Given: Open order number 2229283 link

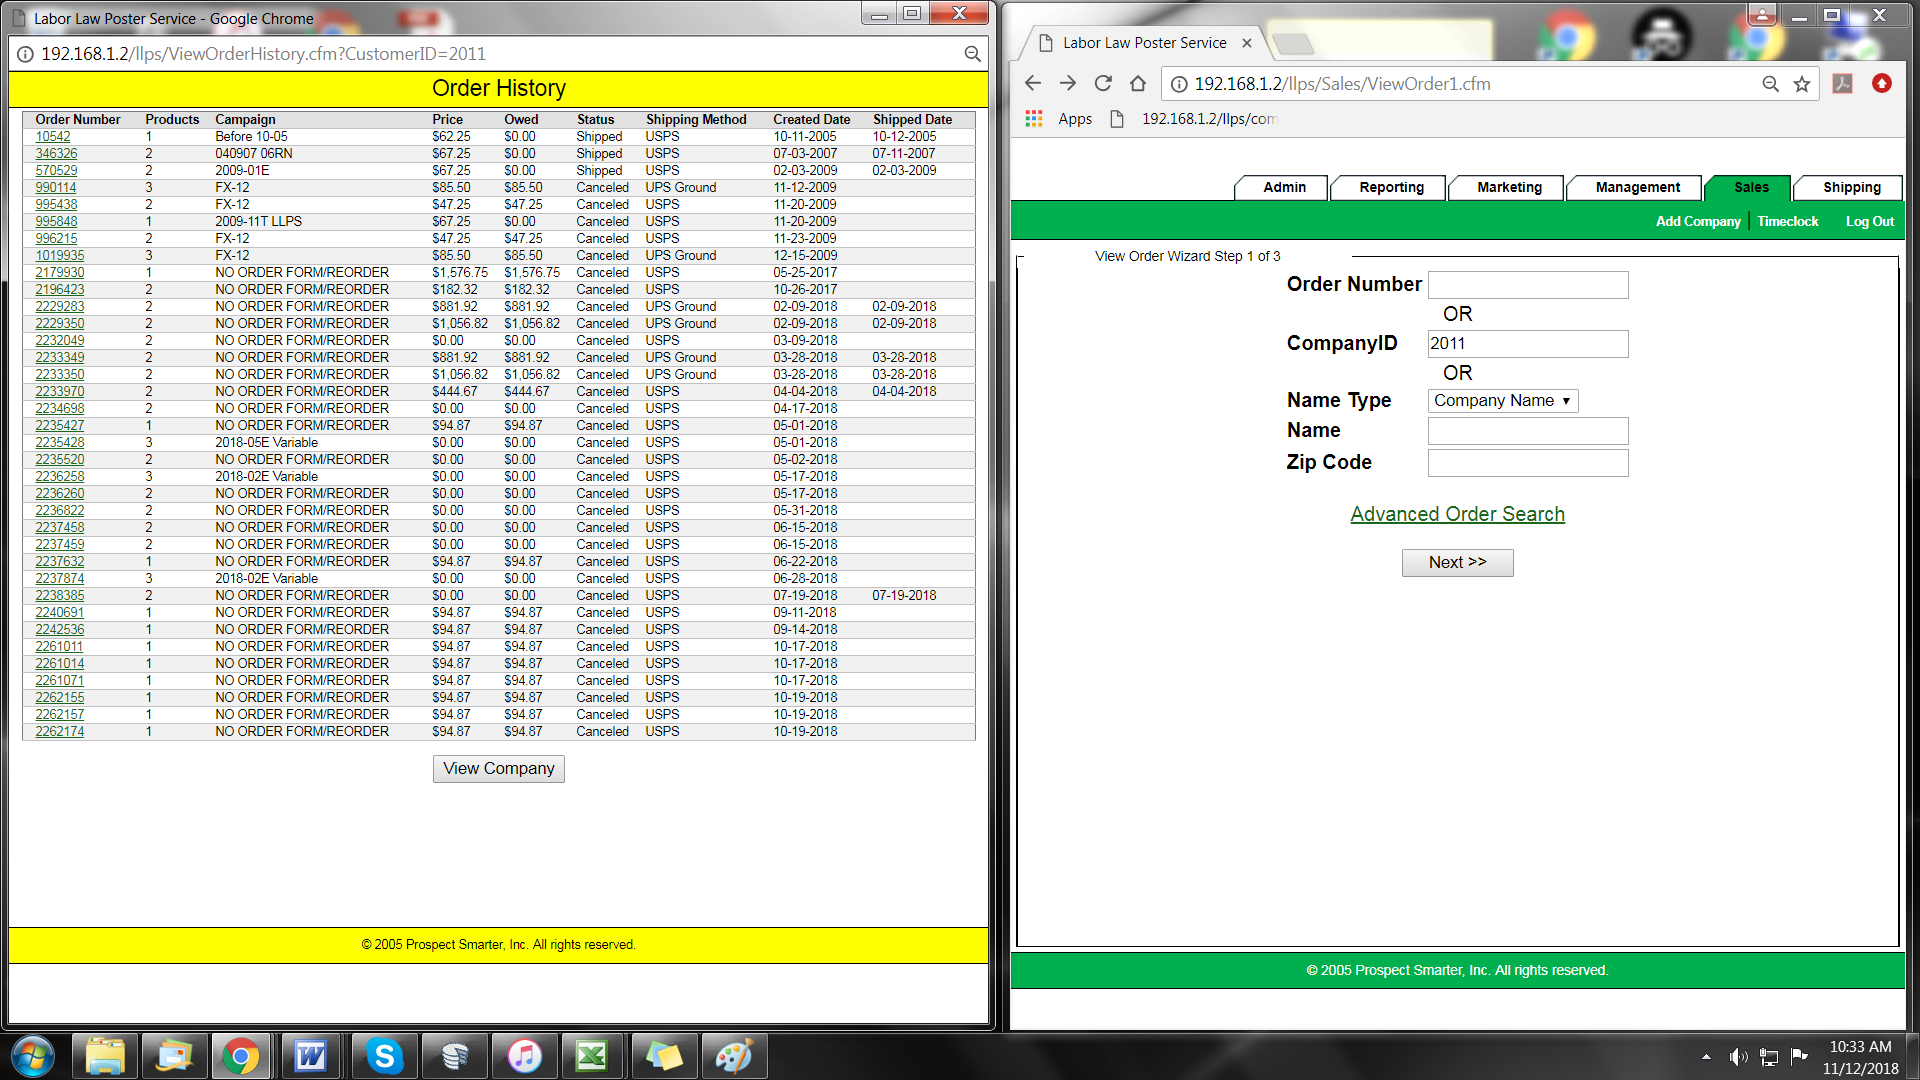Looking at the screenshot, I should [60, 307].
